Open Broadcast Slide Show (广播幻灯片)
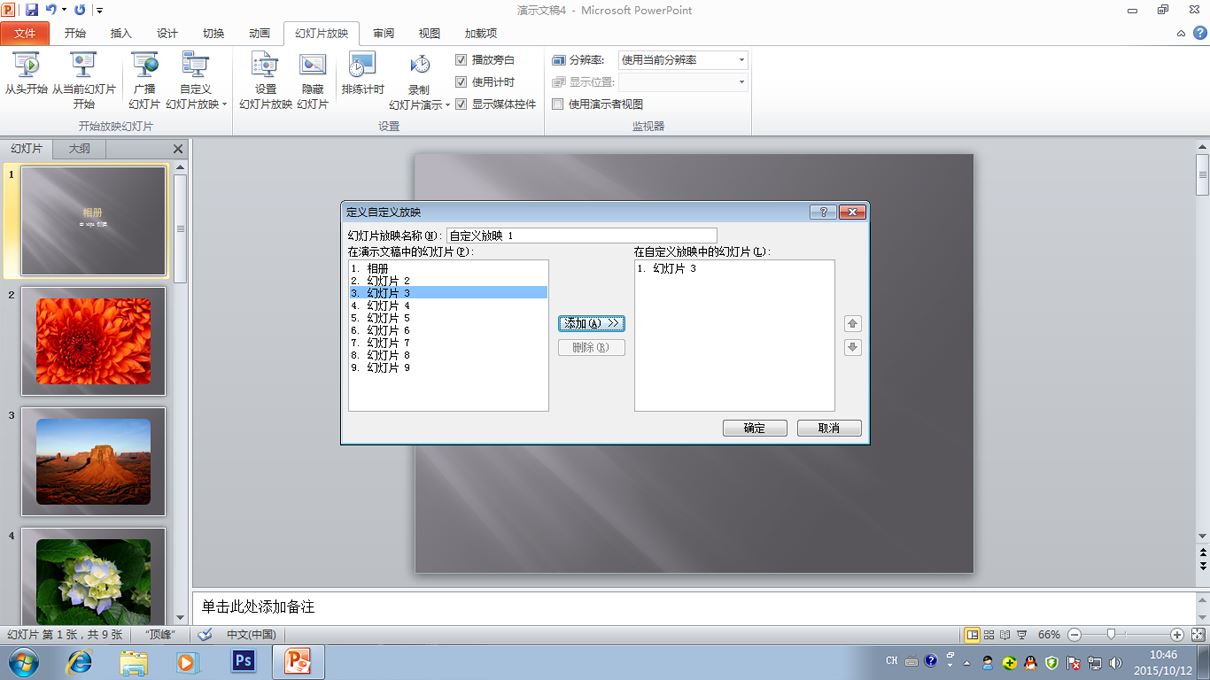The image size is (1210, 680). 144,80
